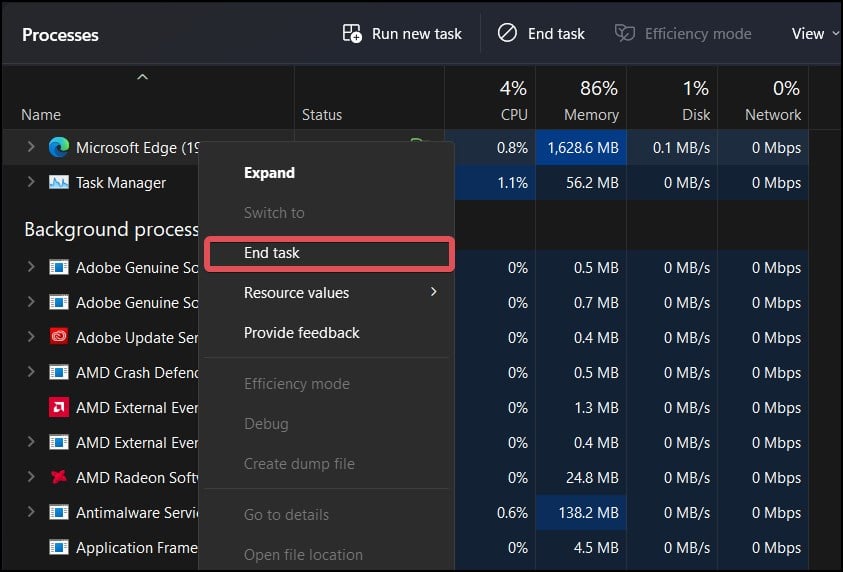Viewport: 843px width, 572px height.
Task: Click the 4.5 MB memory value
Action: tap(596, 547)
